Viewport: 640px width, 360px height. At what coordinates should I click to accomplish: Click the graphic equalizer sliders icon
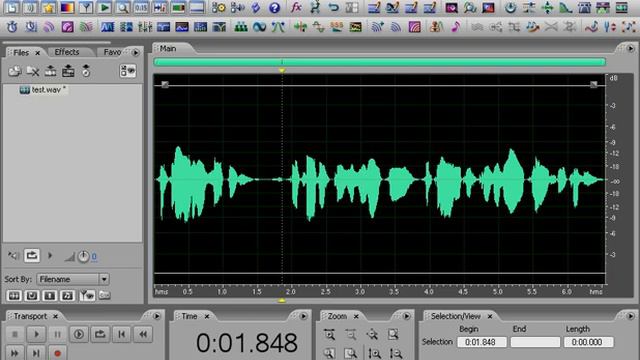pyautogui.click(x=145, y=27)
